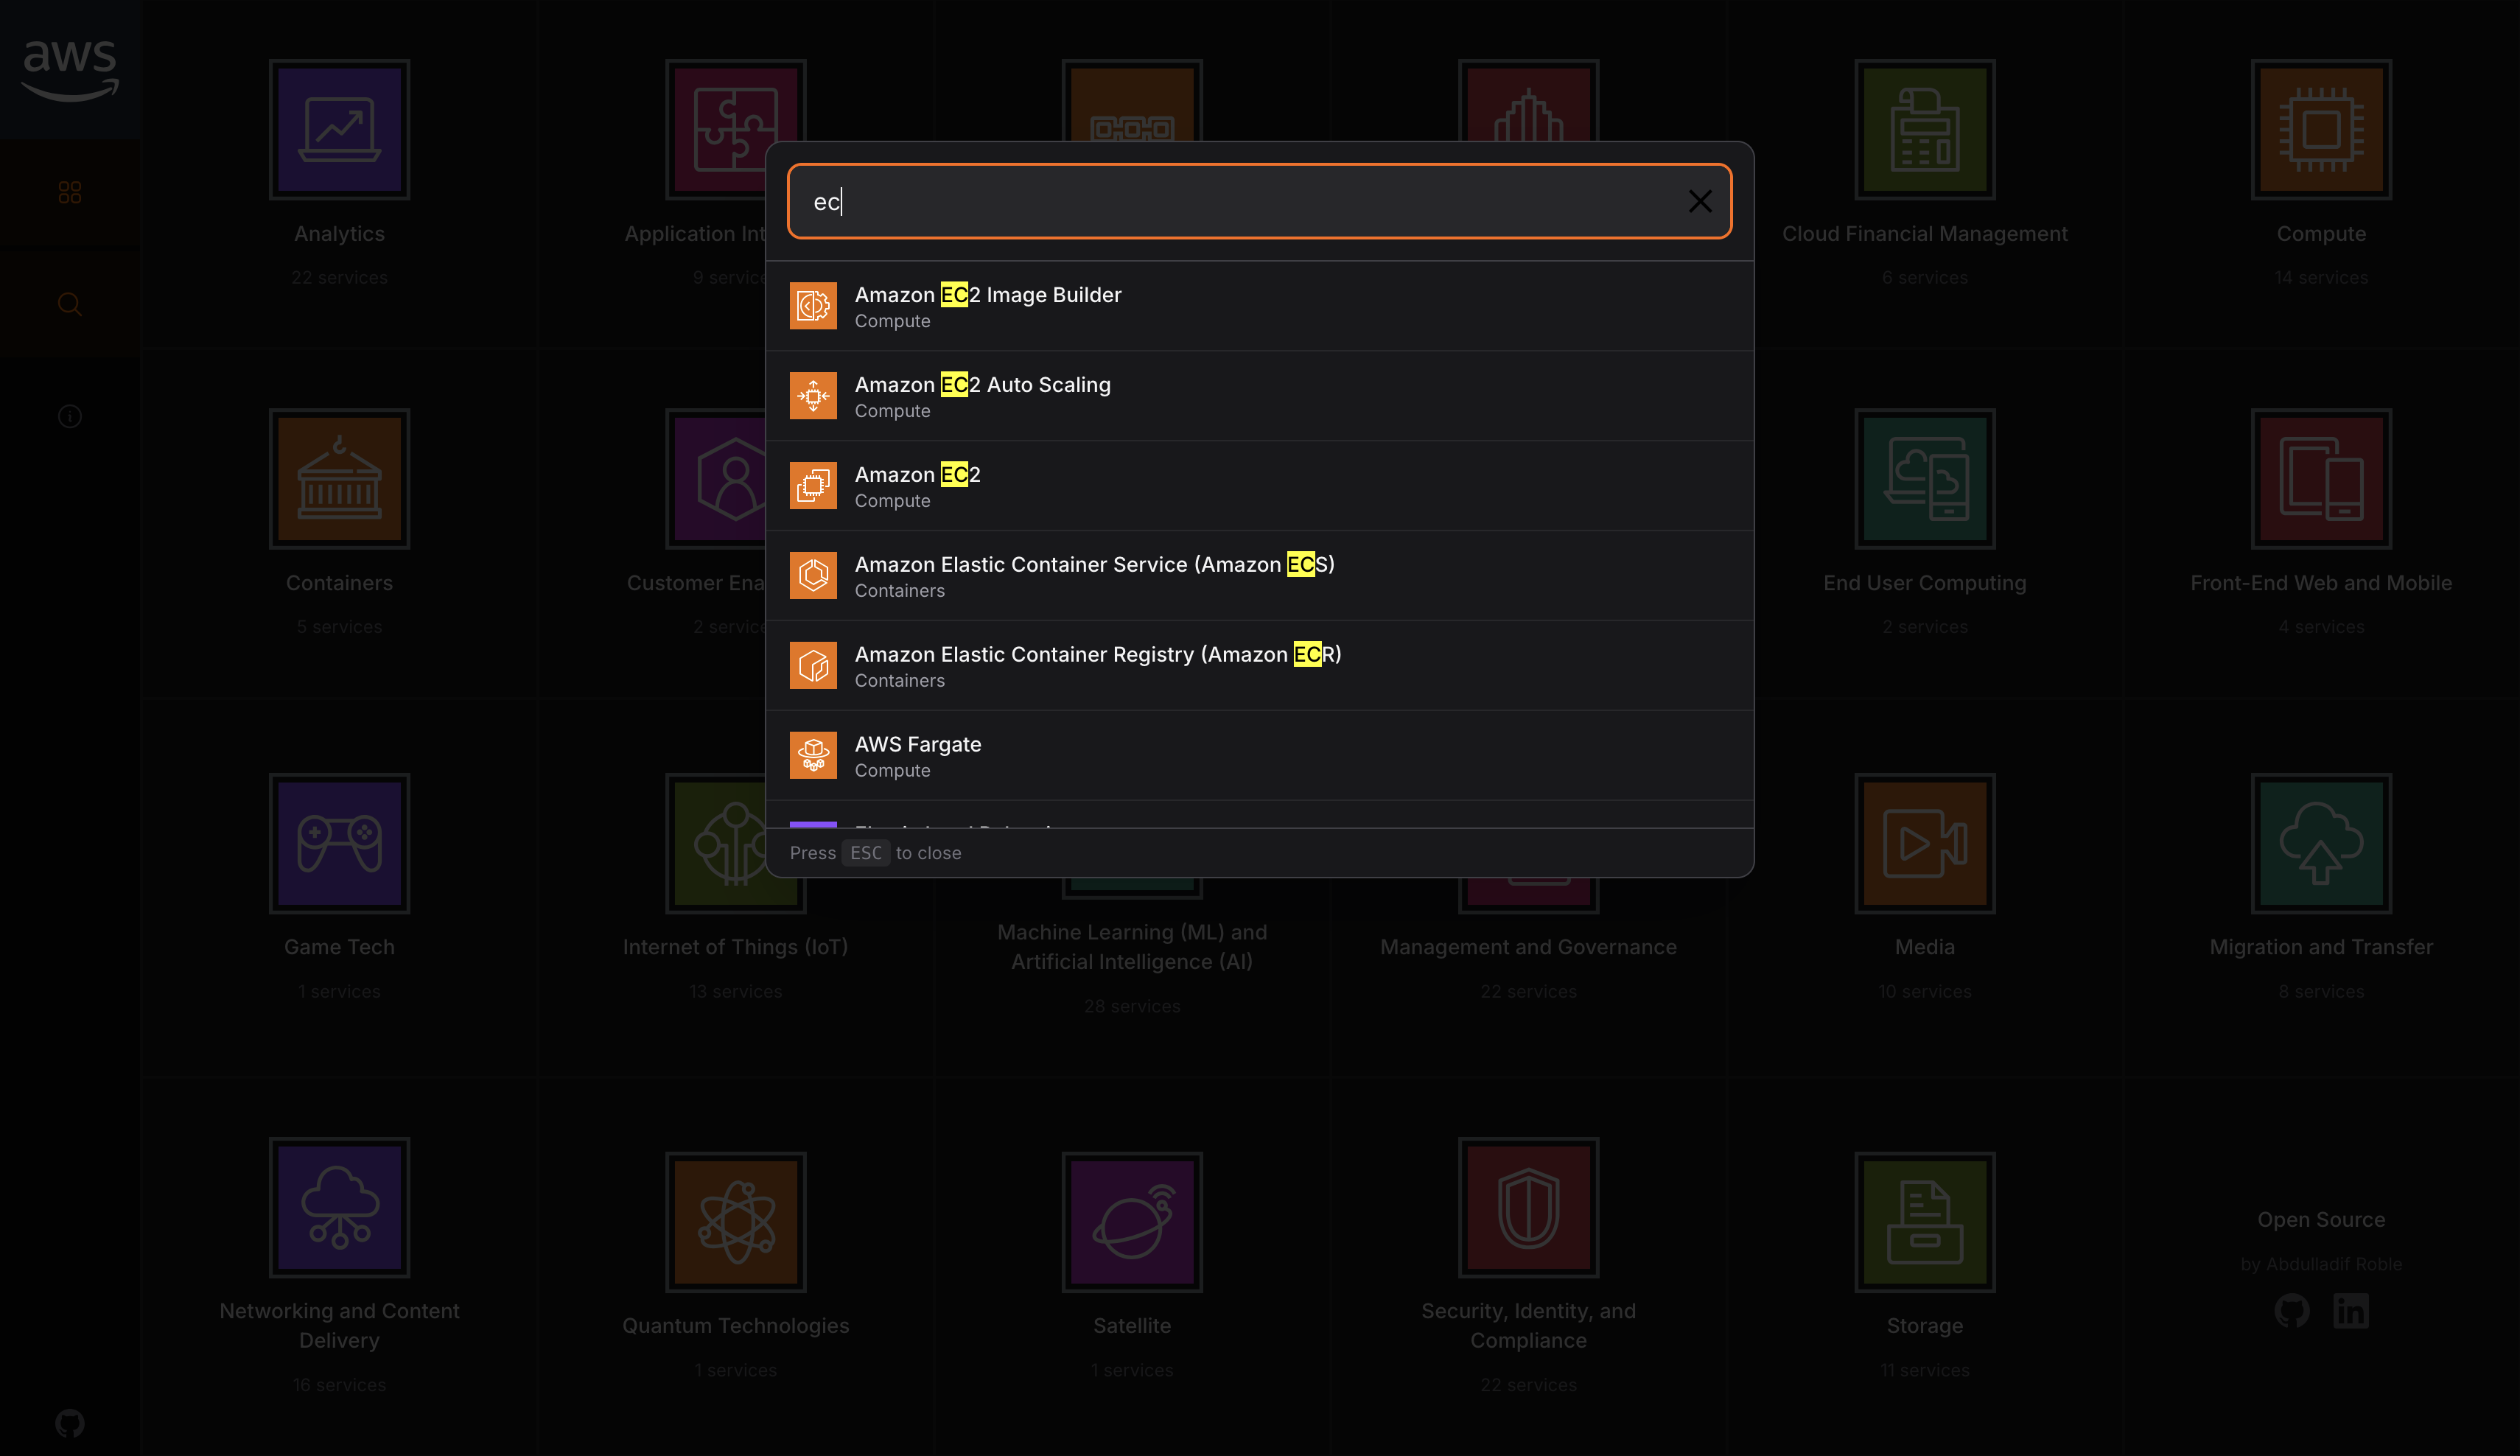Open the Analytics category icon
The image size is (2520, 1456).
(x=339, y=130)
